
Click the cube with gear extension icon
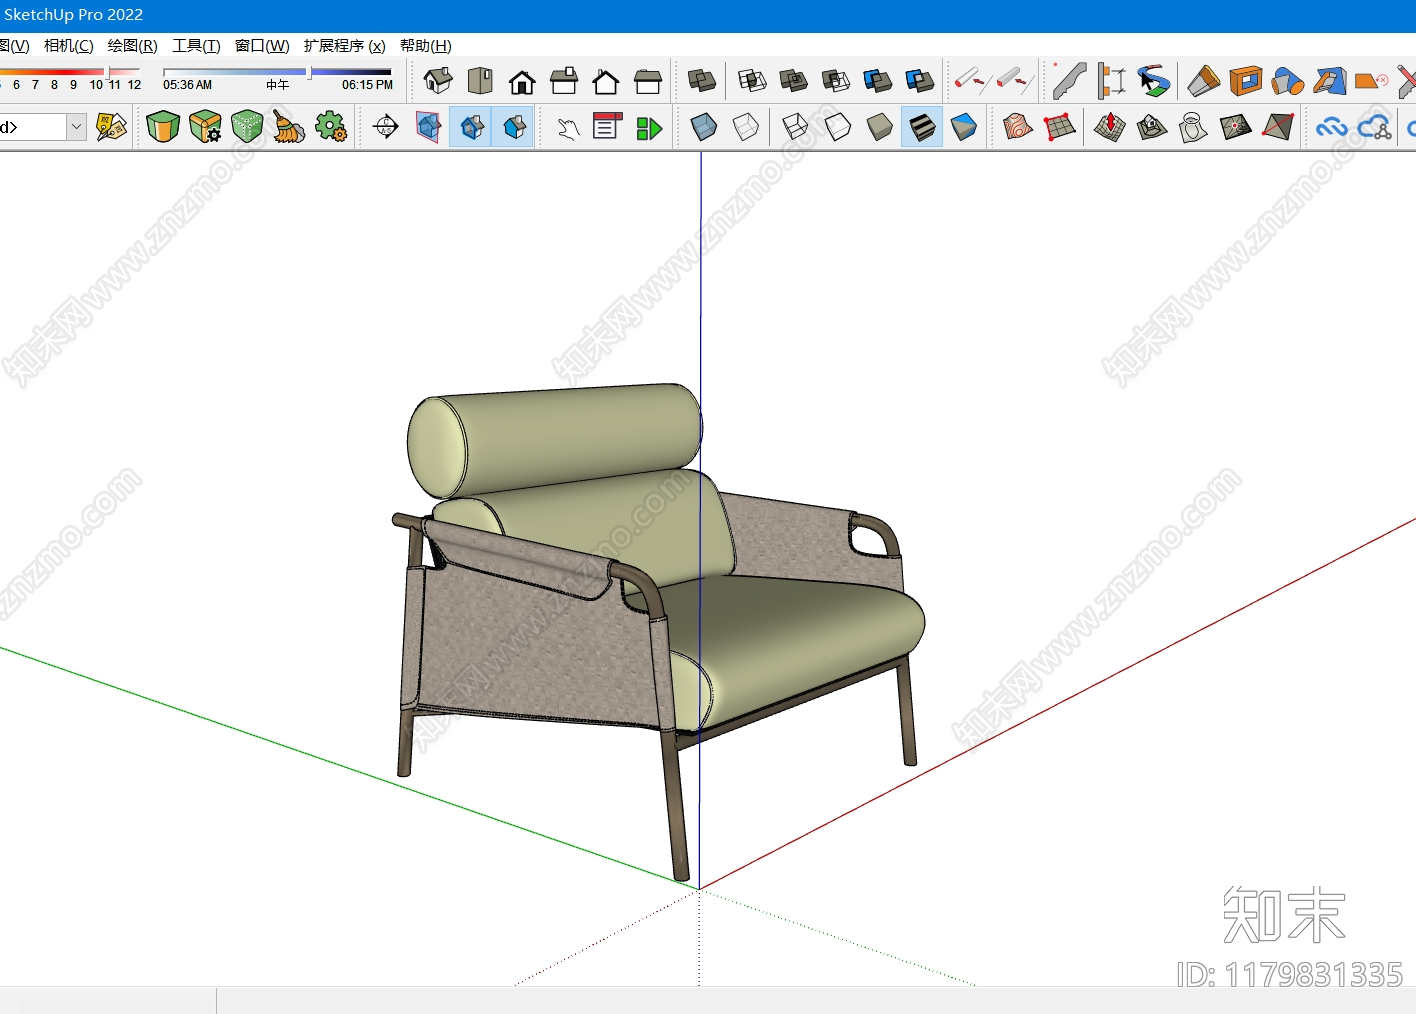pos(205,127)
